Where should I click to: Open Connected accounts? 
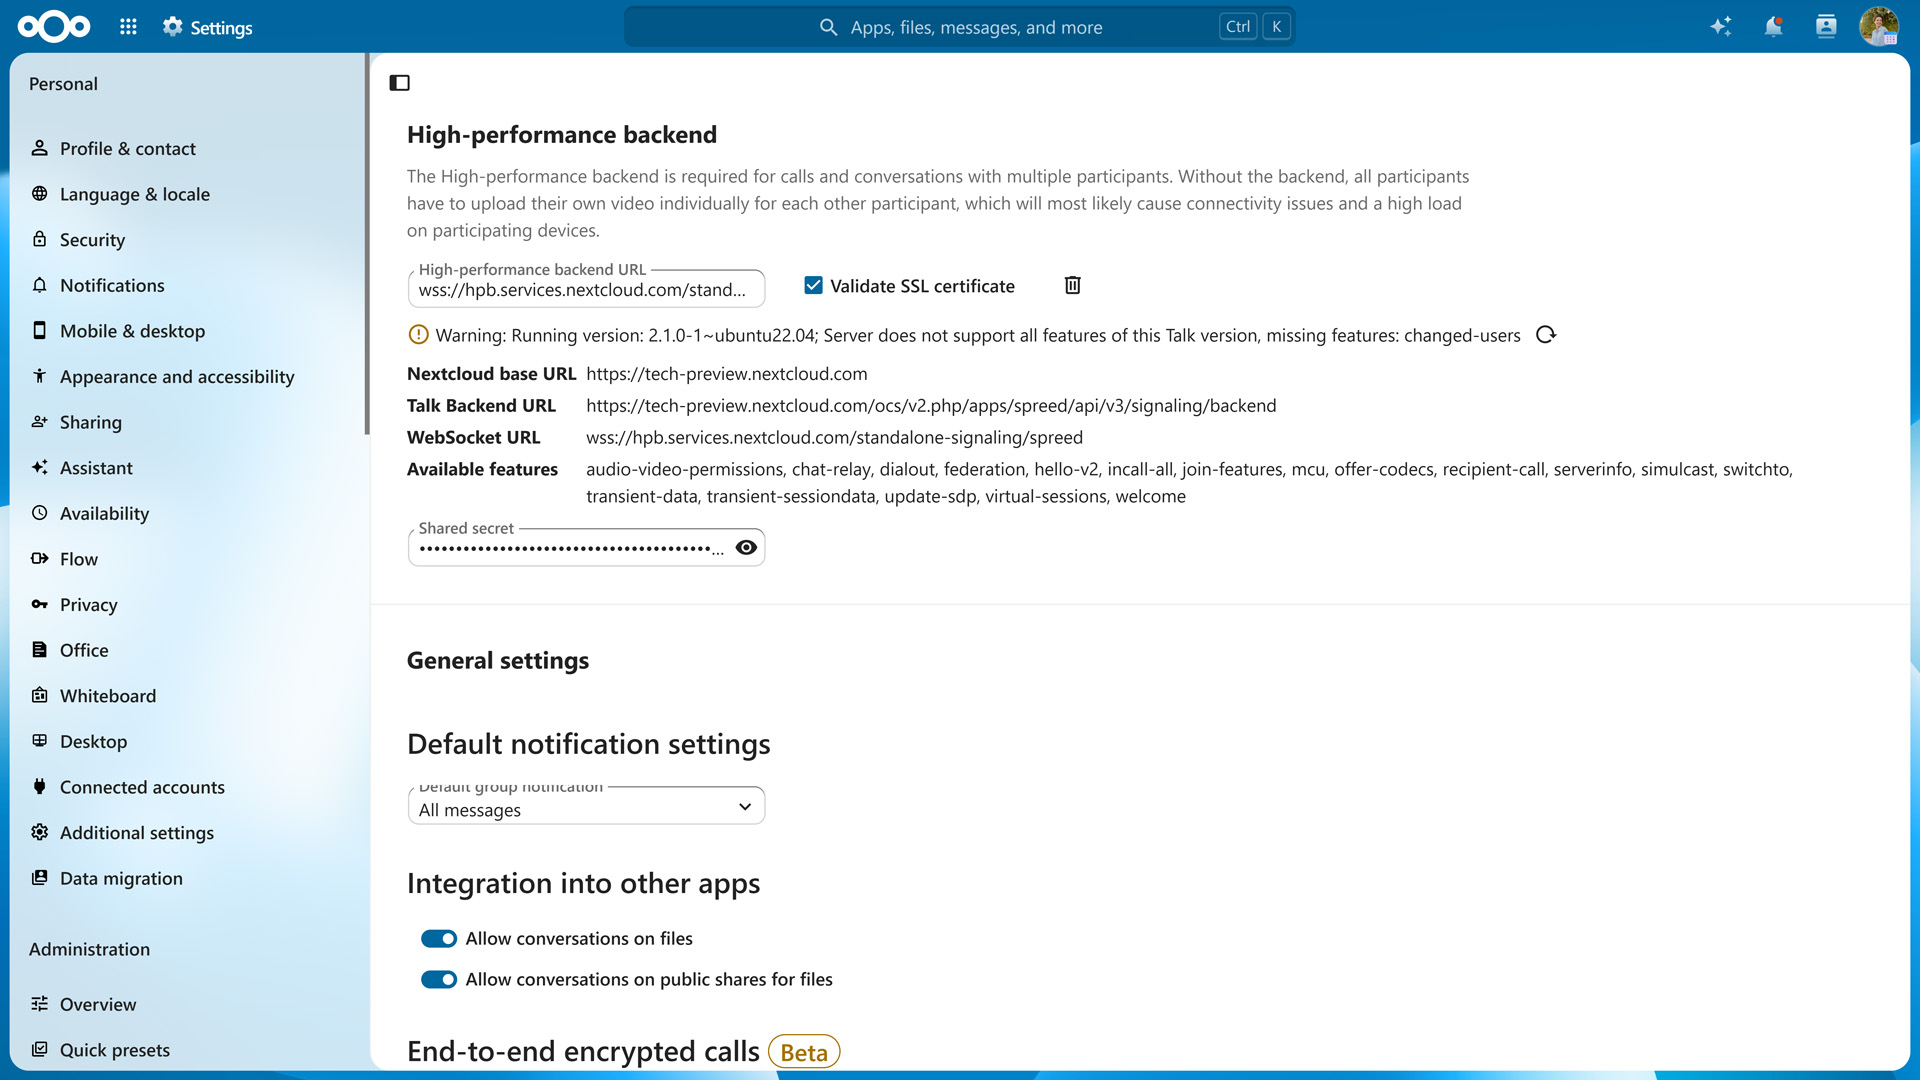(x=188, y=787)
